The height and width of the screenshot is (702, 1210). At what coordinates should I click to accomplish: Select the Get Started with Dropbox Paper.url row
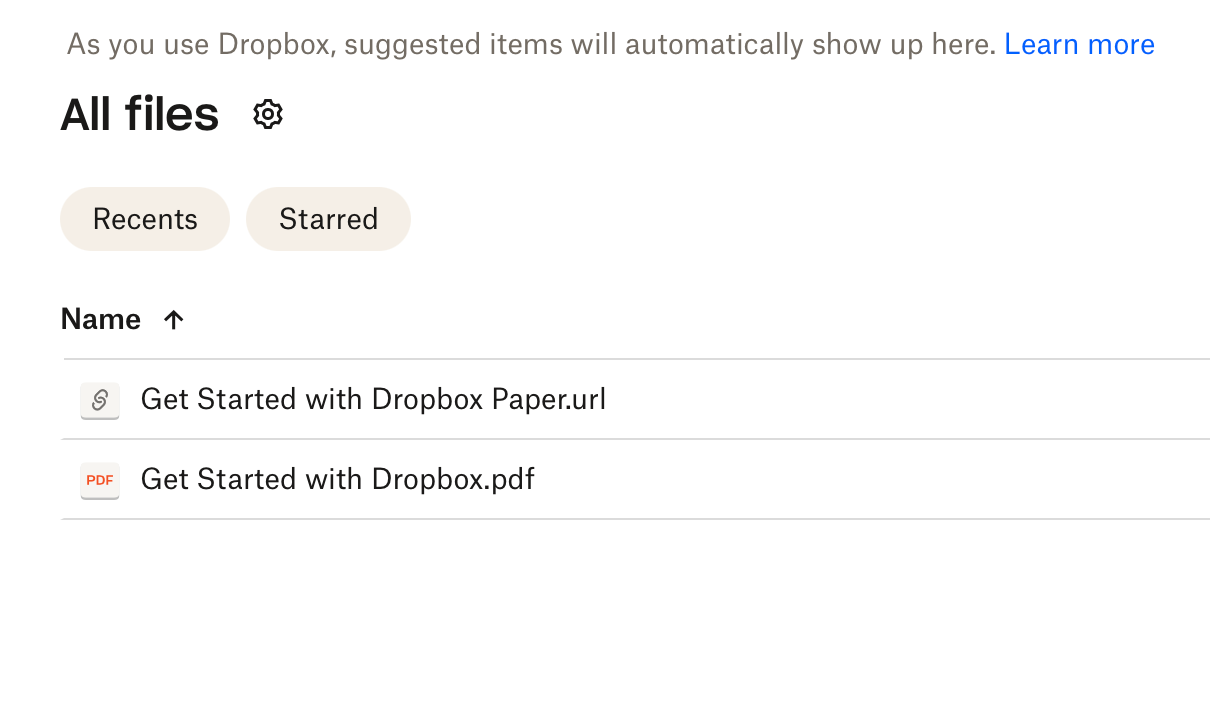click(x=374, y=399)
